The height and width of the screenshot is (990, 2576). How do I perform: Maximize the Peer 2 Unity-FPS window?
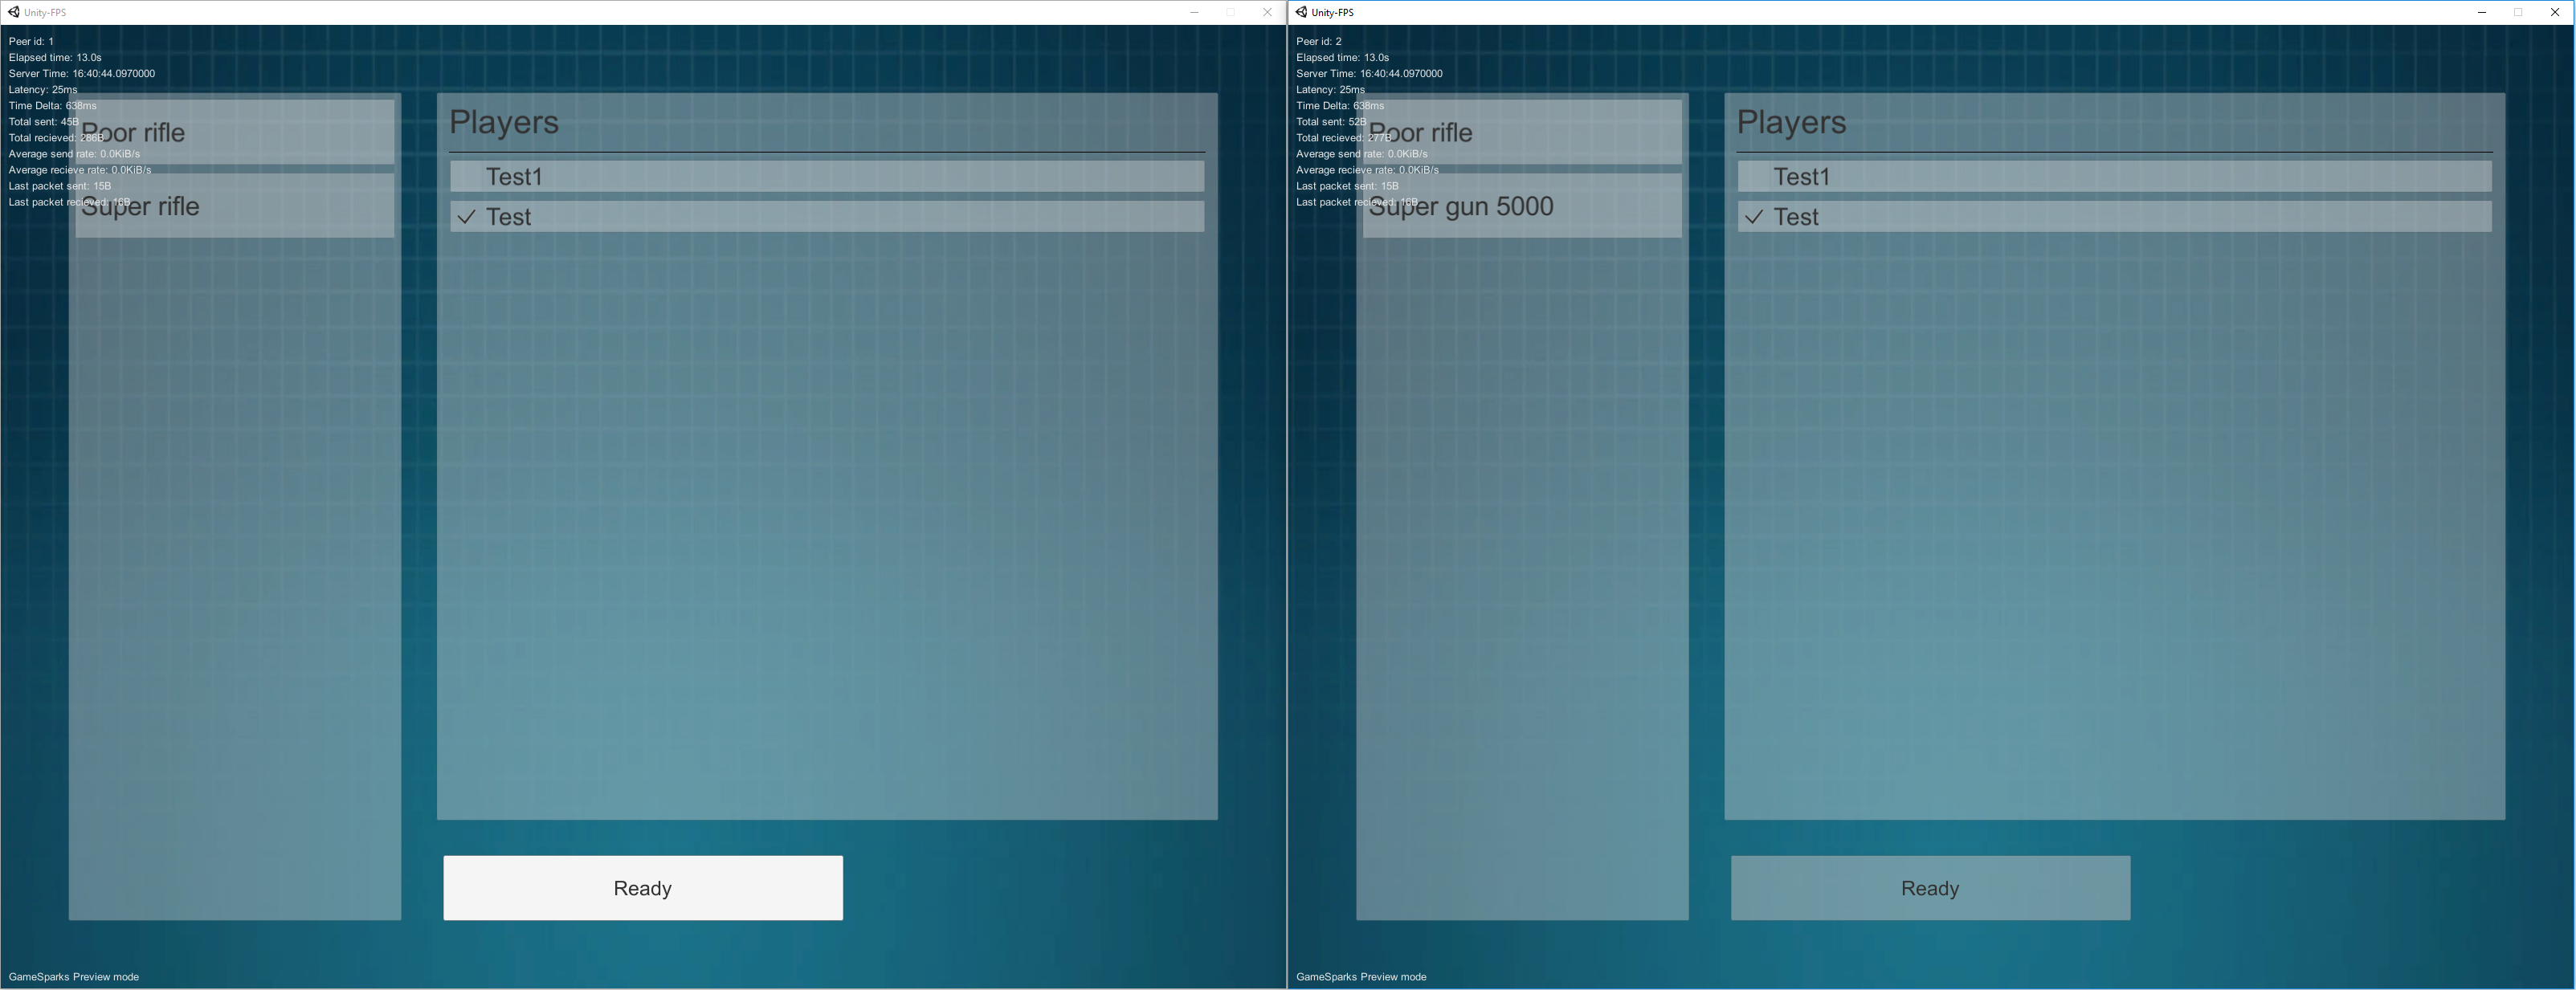point(2518,12)
